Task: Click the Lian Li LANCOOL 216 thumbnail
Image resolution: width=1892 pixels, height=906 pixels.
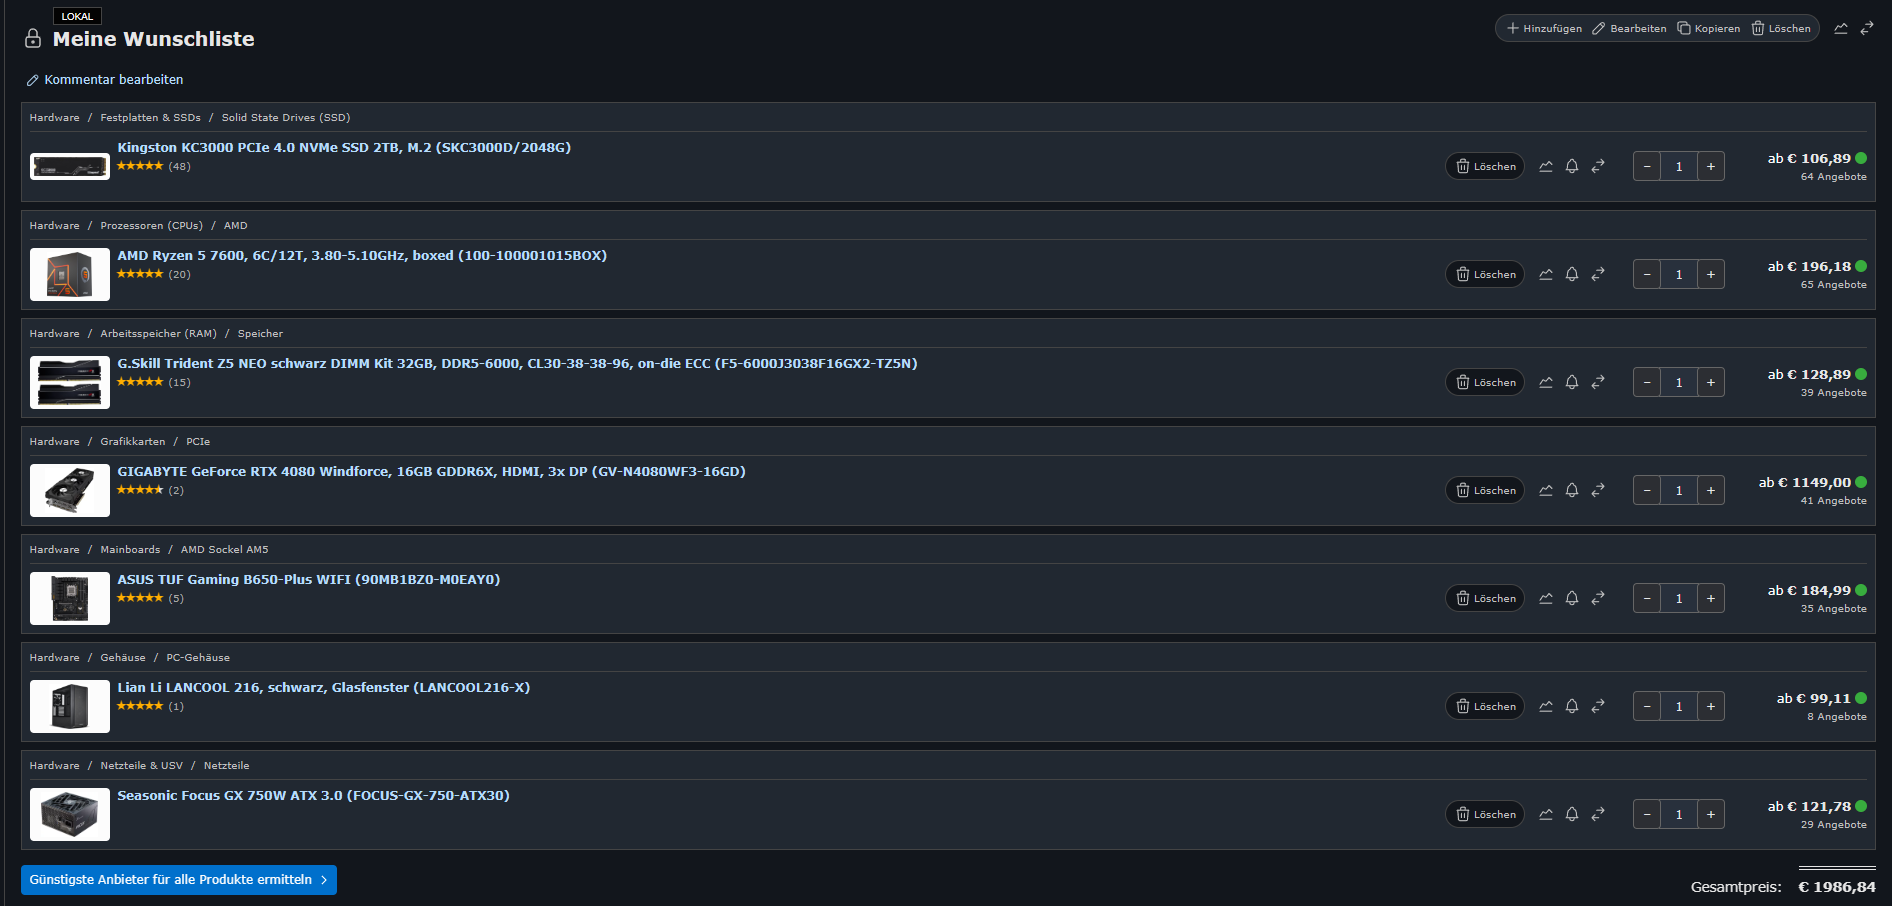Action: (69, 706)
